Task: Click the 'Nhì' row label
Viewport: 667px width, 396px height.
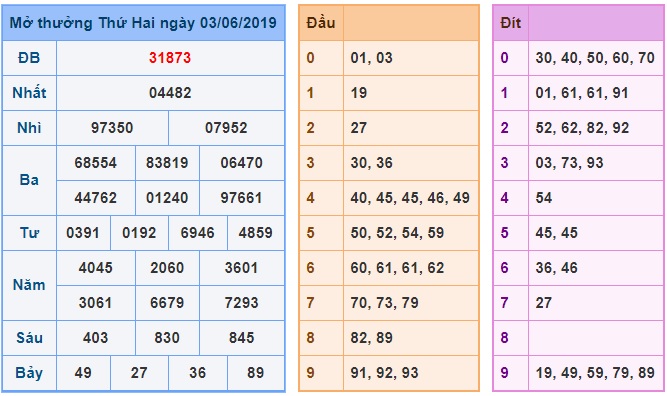Action: (29, 128)
